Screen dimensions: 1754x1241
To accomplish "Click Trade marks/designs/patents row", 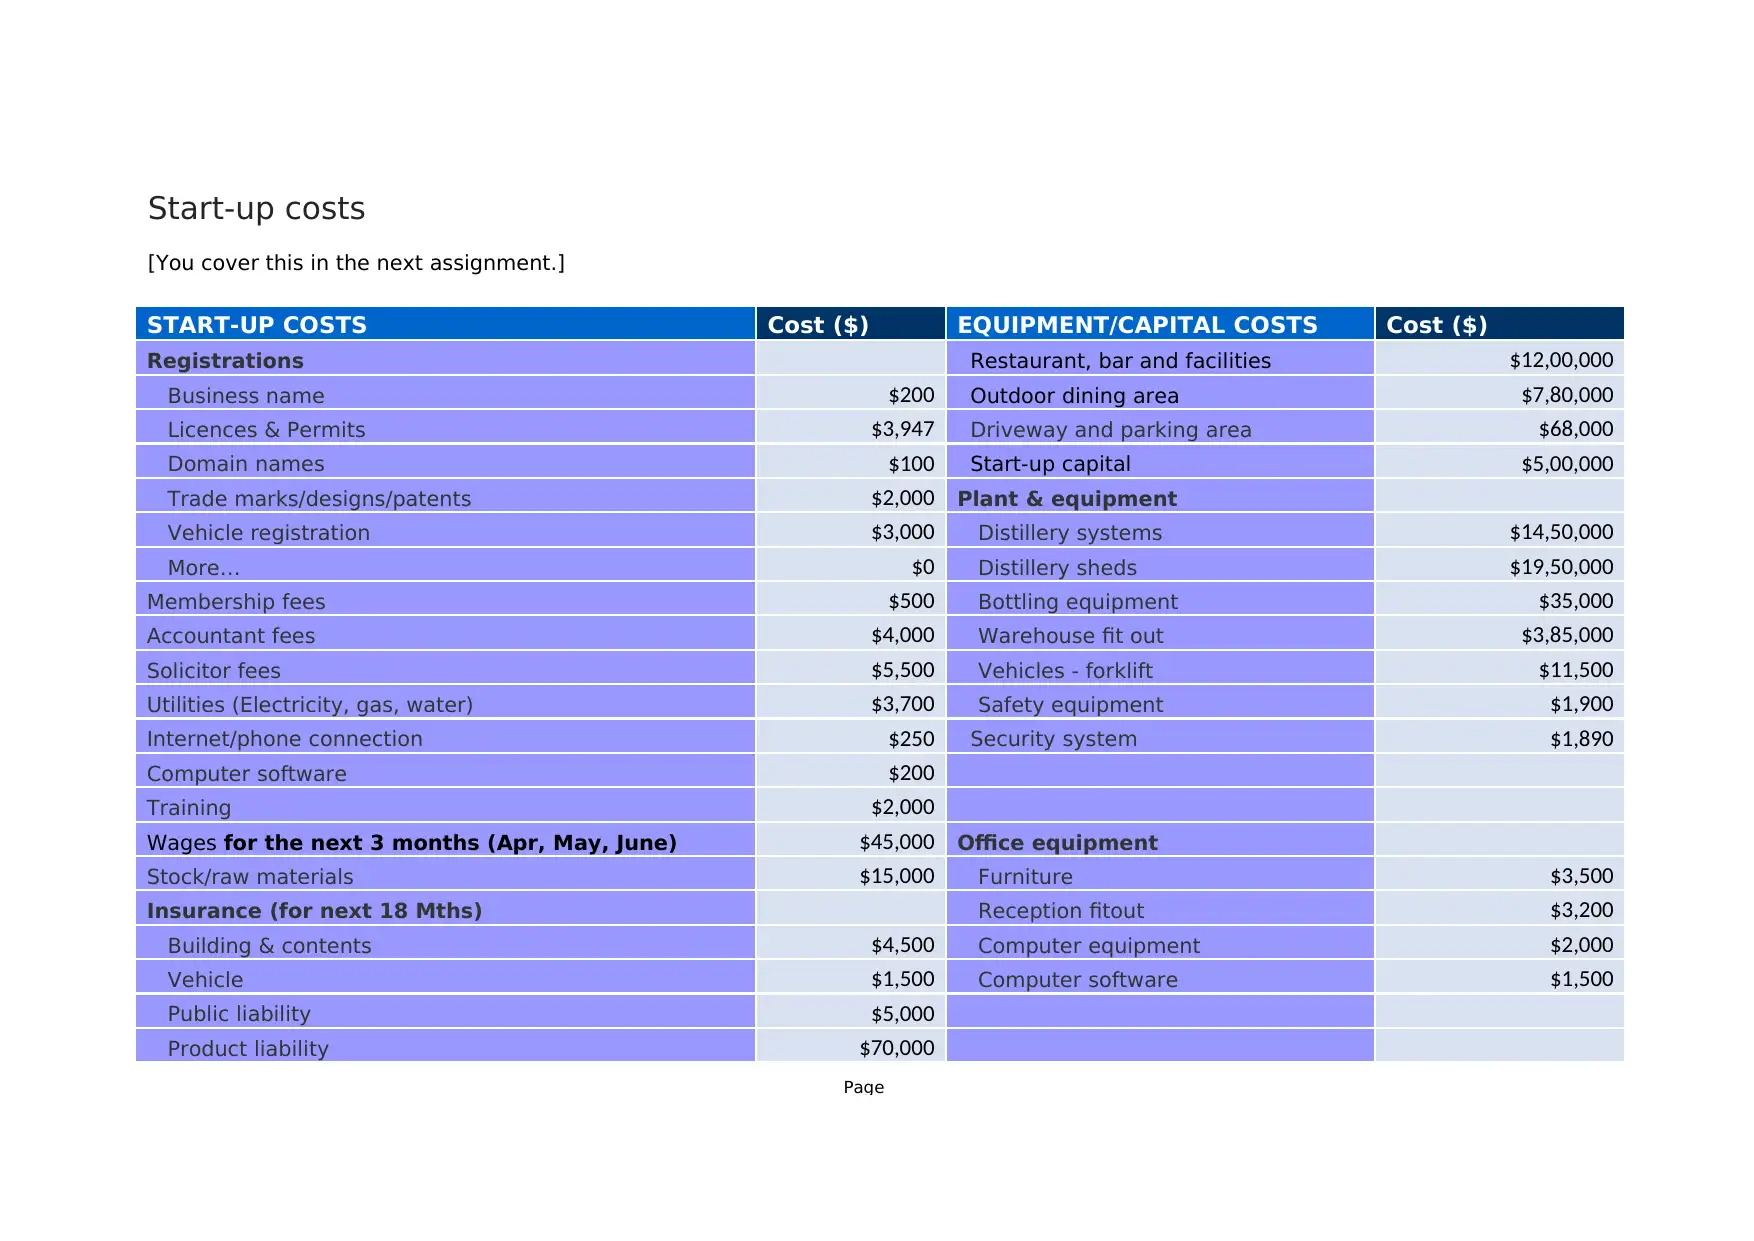I will pyautogui.click(x=319, y=499).
